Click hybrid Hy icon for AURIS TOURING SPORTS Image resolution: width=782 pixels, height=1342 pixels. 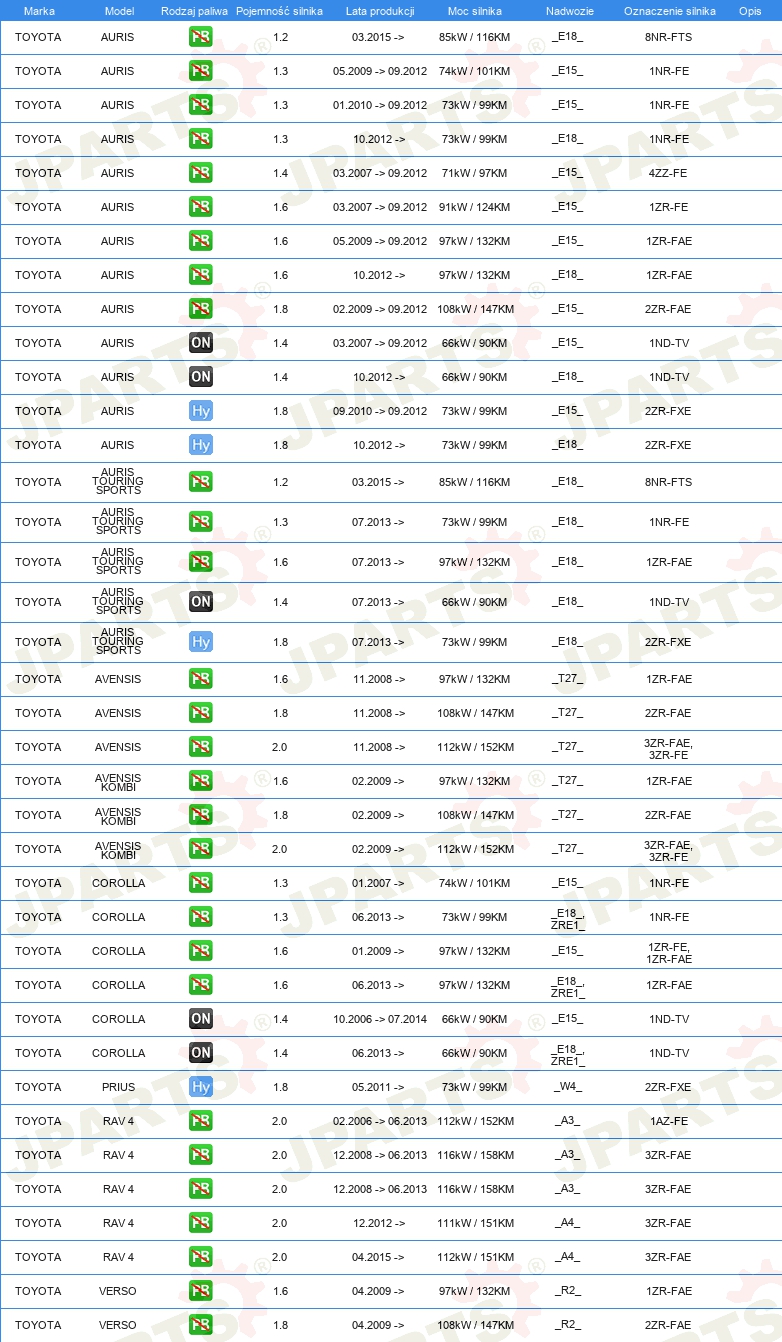point(201,642)
